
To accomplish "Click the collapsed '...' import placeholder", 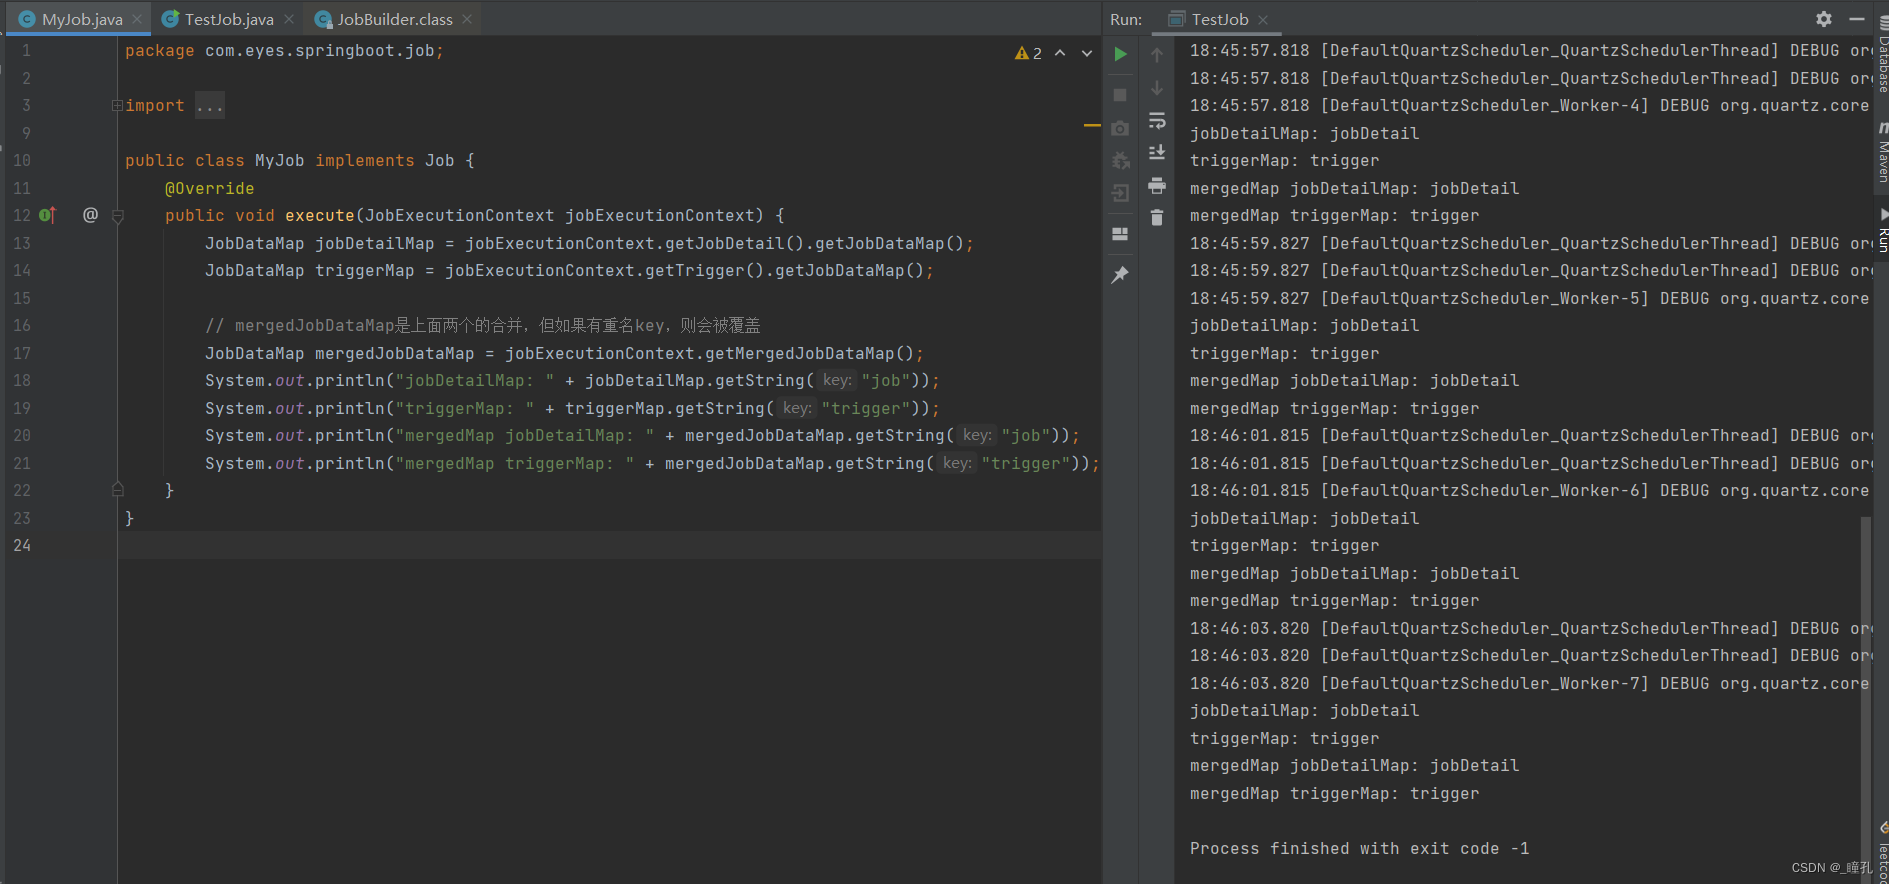I will pos(209,105).
